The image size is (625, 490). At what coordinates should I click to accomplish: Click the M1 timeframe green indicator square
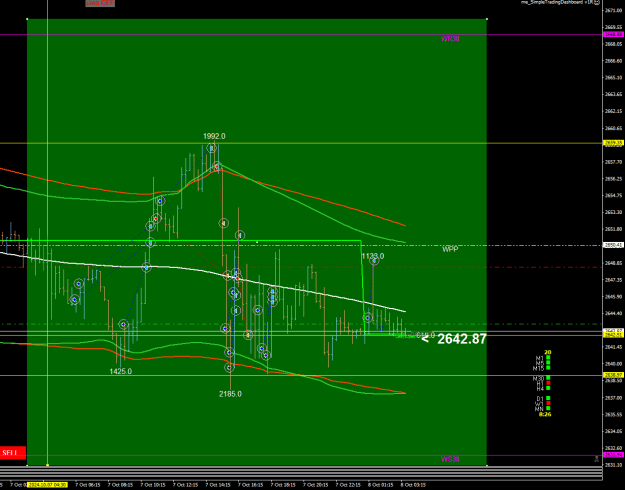(x=548, y=358)
